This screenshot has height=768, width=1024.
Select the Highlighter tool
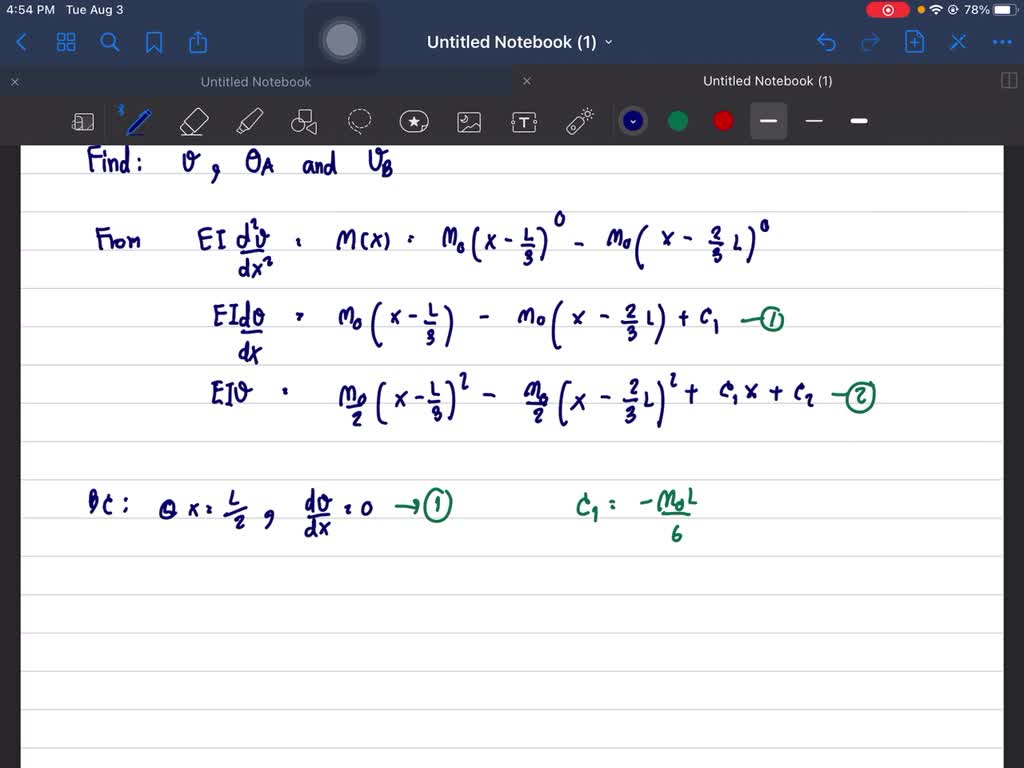pyautogui.click(x=248, y=121)
